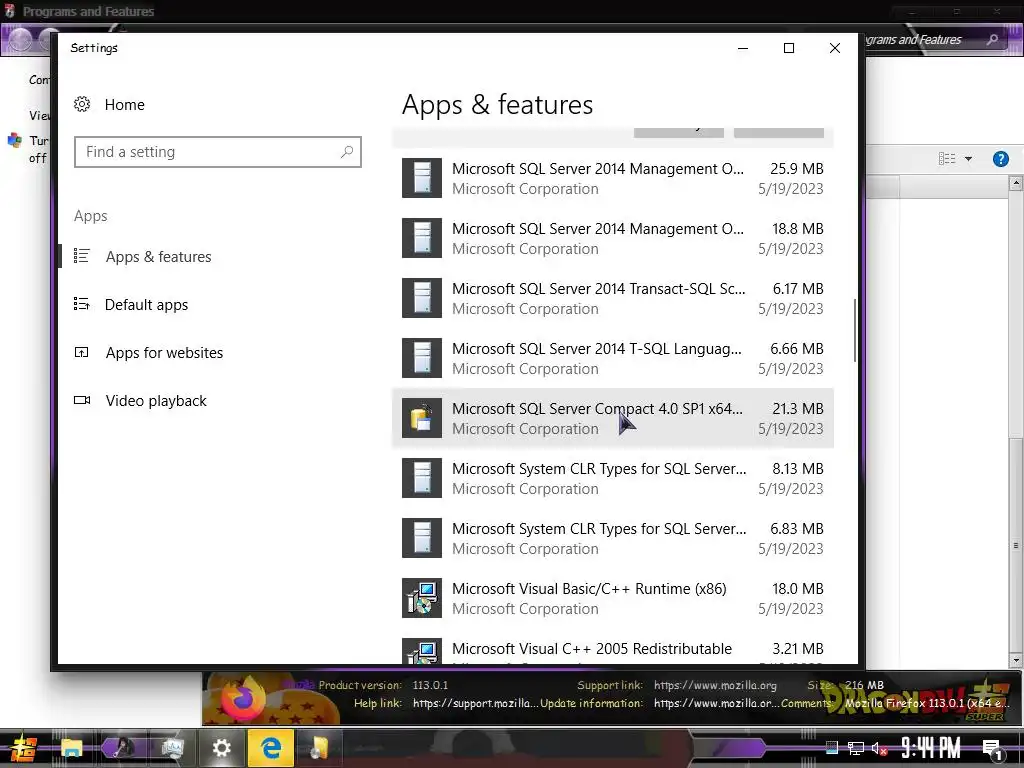The width and height of the screenshot is (1024, 768).
Task: Open the yellow folder taskbar app
Action: [x=319, y=748]
